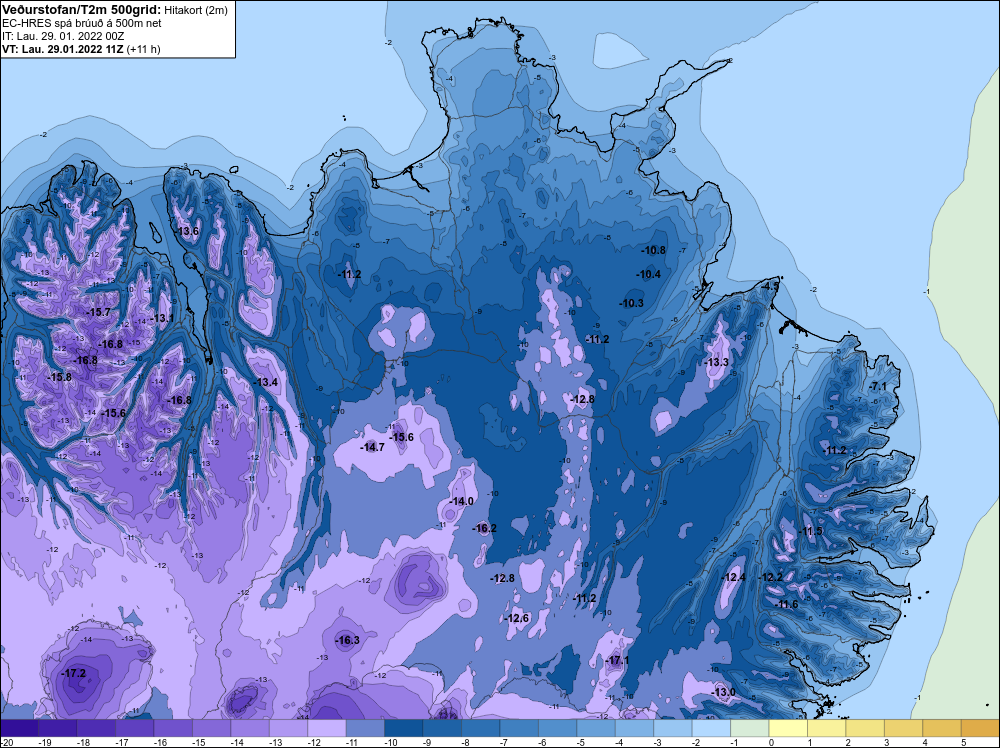Image resolution: width=1000 pixels, height=748 pixels.
Task: Click the 'Veðurstofan/T2m 500grid:' title text
Action: pos(82,10)
